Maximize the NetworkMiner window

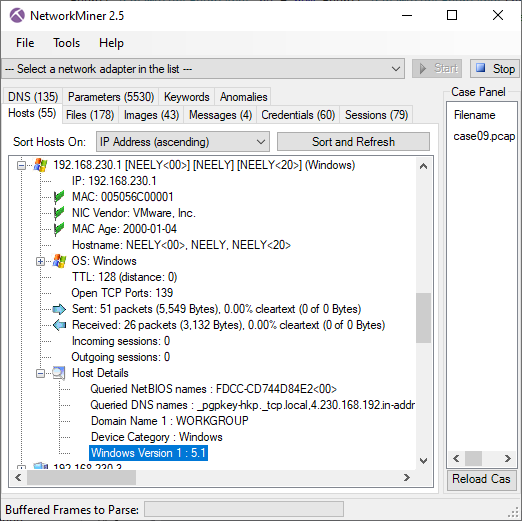click(x=452, y=15)
